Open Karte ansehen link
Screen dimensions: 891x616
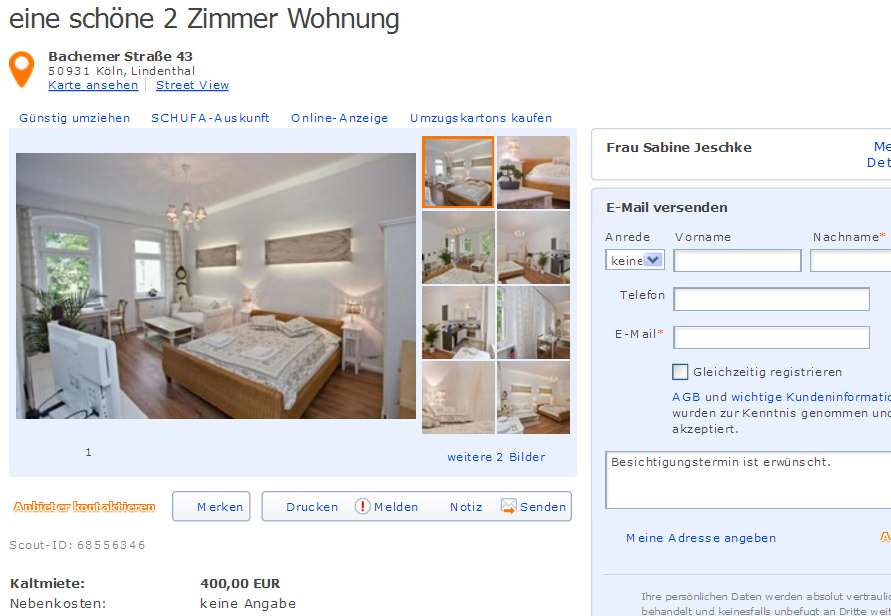click(93, 85)
